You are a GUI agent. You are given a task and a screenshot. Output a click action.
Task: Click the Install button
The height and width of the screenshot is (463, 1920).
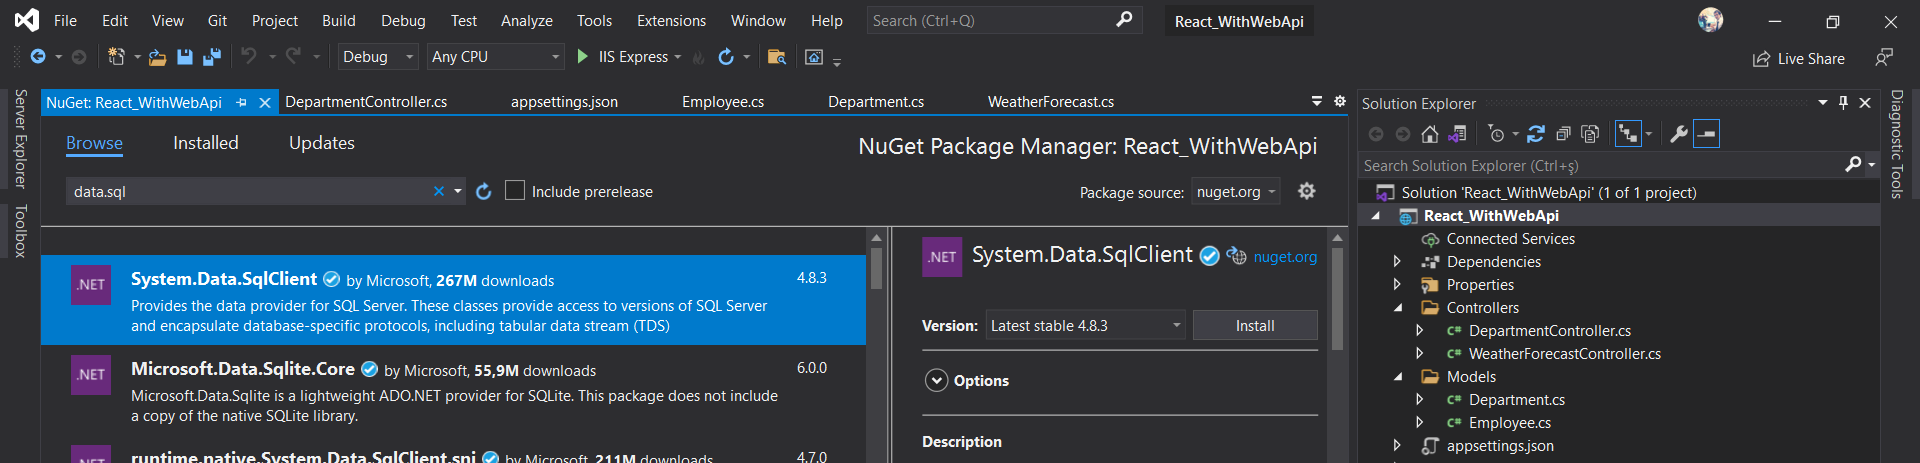[1254, 326]
